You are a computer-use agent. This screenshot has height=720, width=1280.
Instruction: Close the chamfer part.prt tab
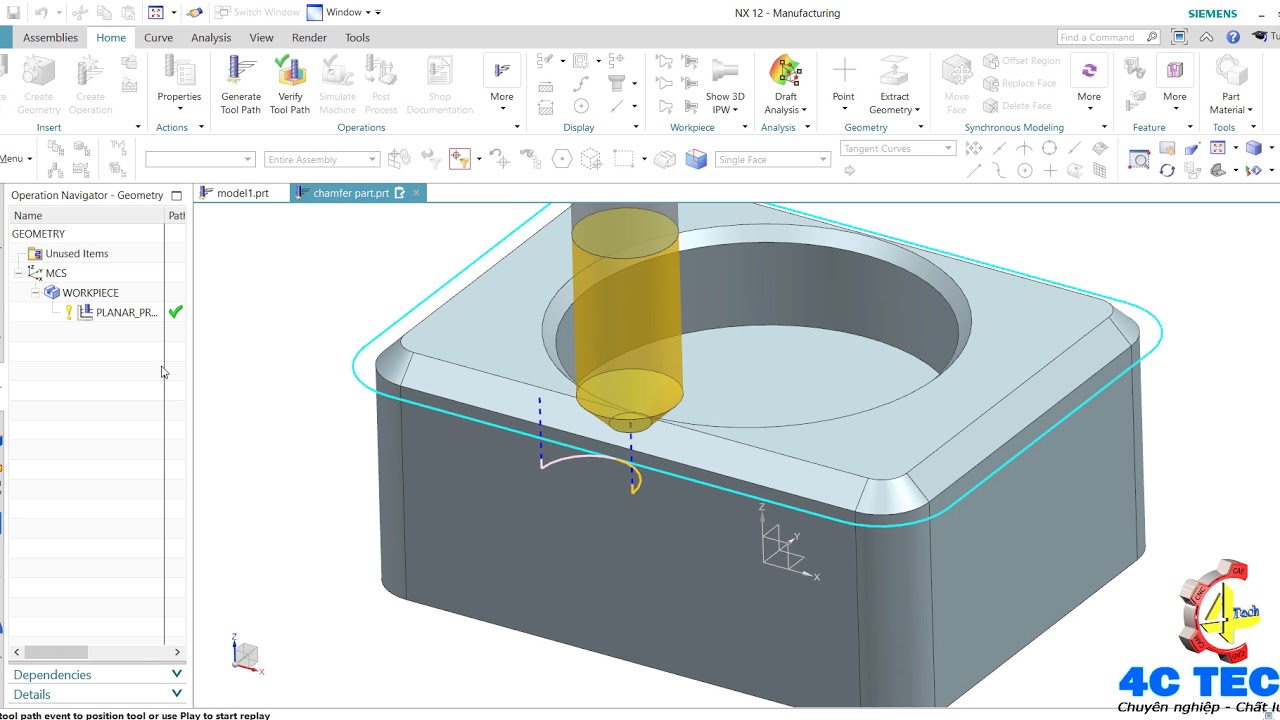click(416, 193)
